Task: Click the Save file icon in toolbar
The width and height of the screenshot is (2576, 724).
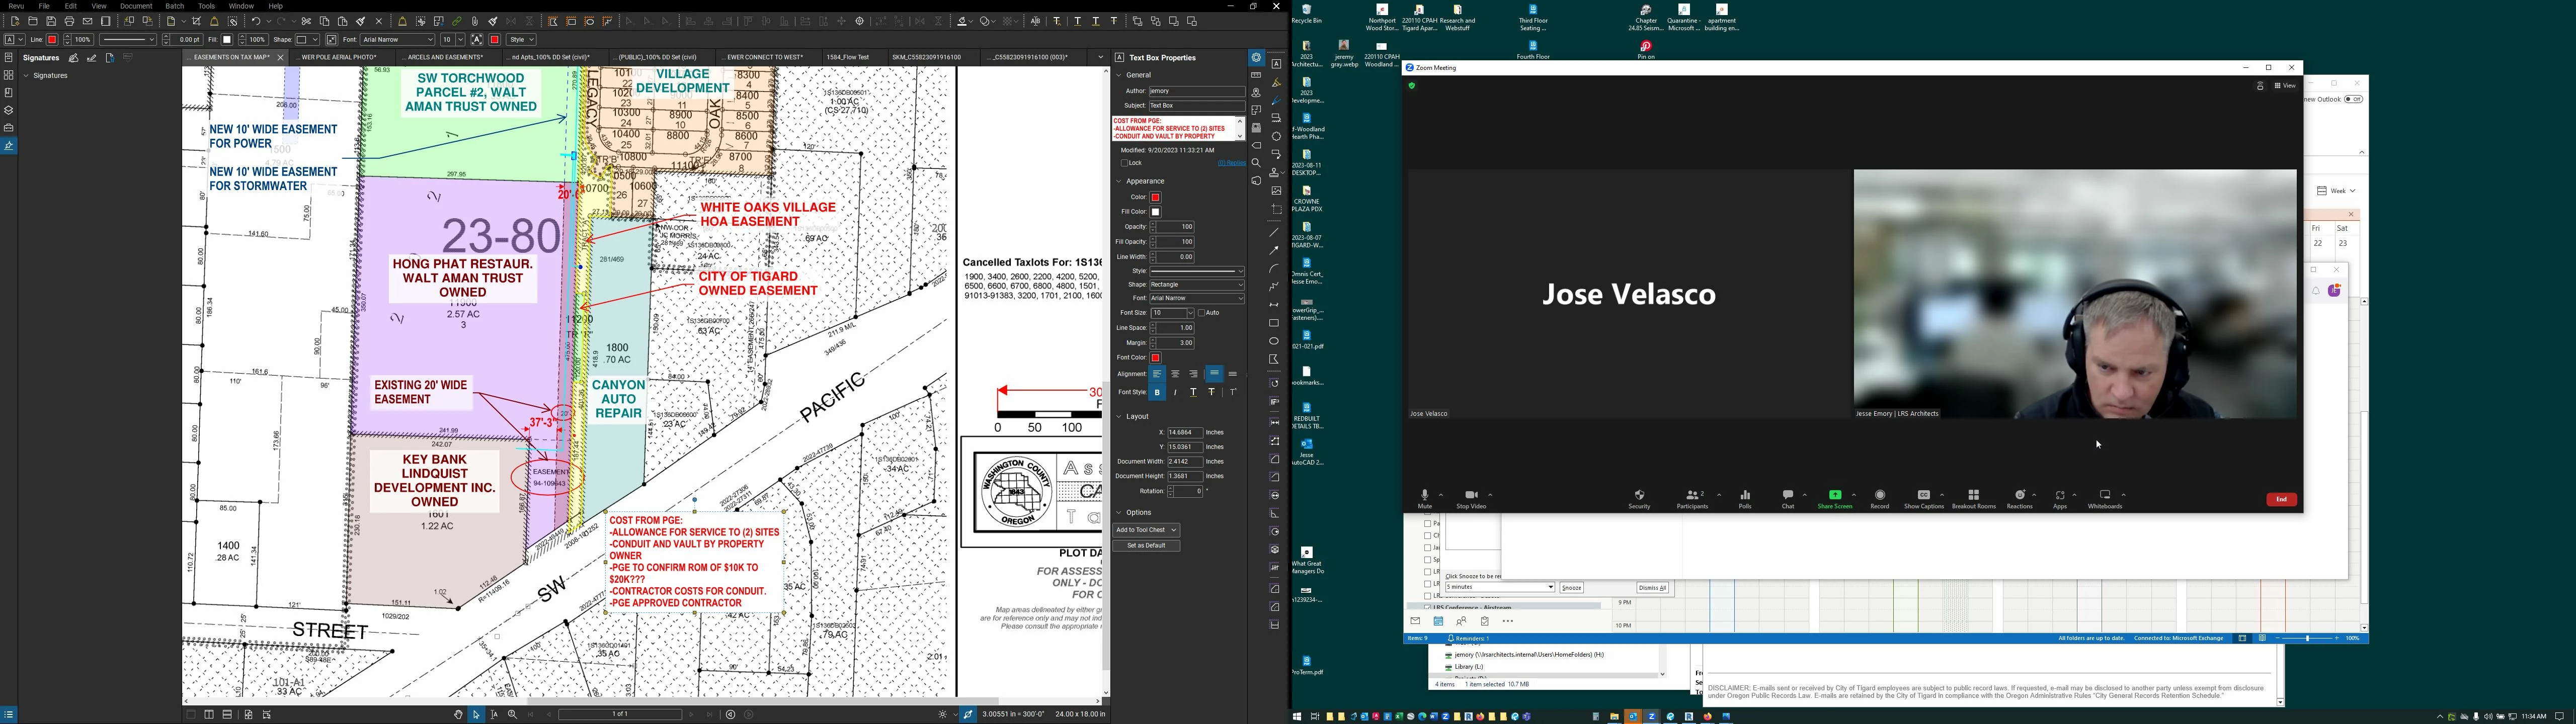Action: (x=51, y=21)
